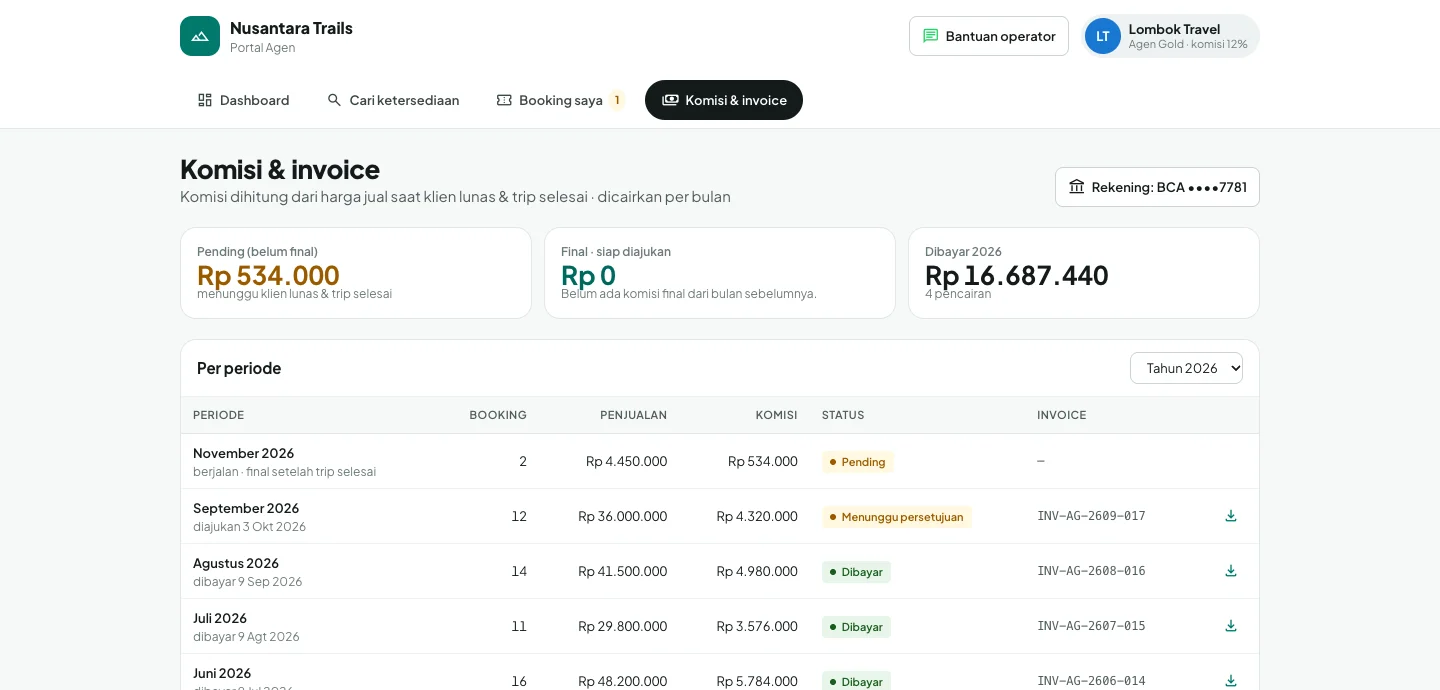Click invoice number INV-AG-2606-014

1091,681
